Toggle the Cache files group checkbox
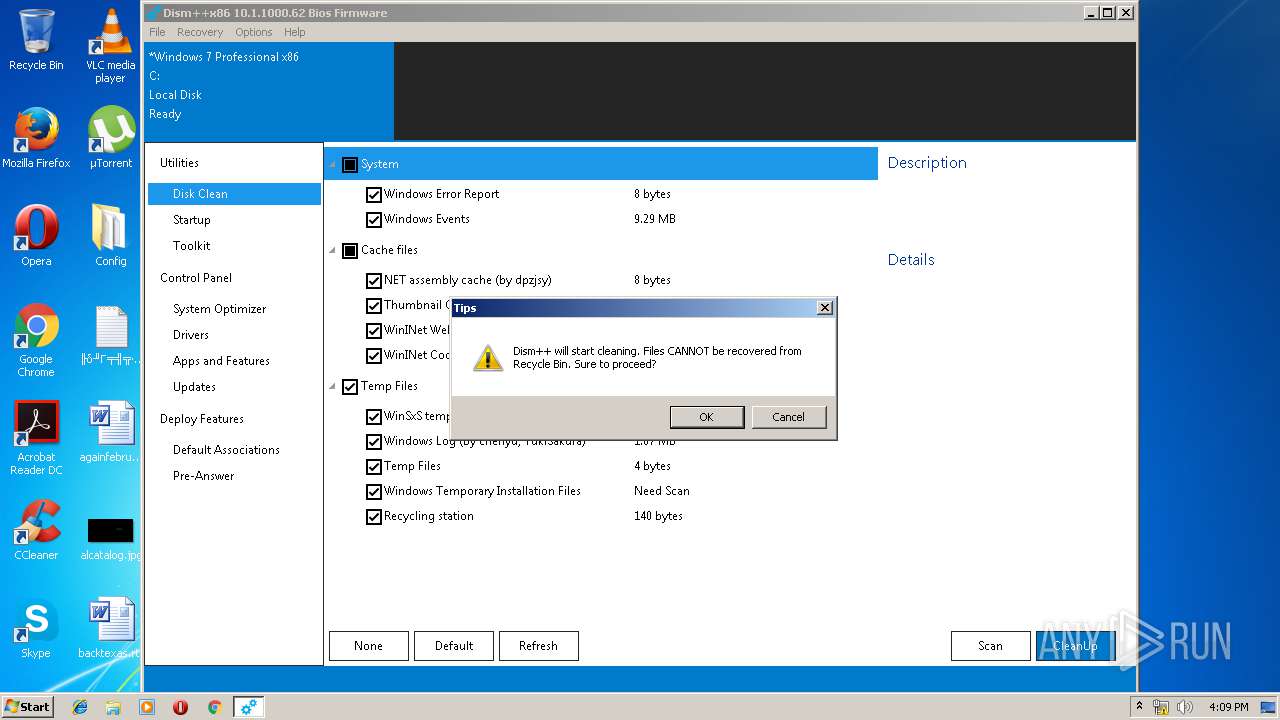This screenshot has height=720, width=1280. [x=350, y=250]
